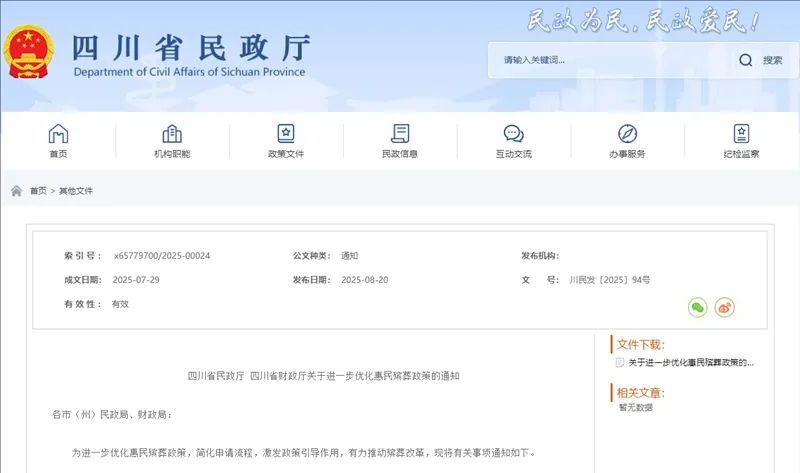Select the 政策文件 document icon
The width and height of the screenshot is (800, 473).
tap(286, 134)
